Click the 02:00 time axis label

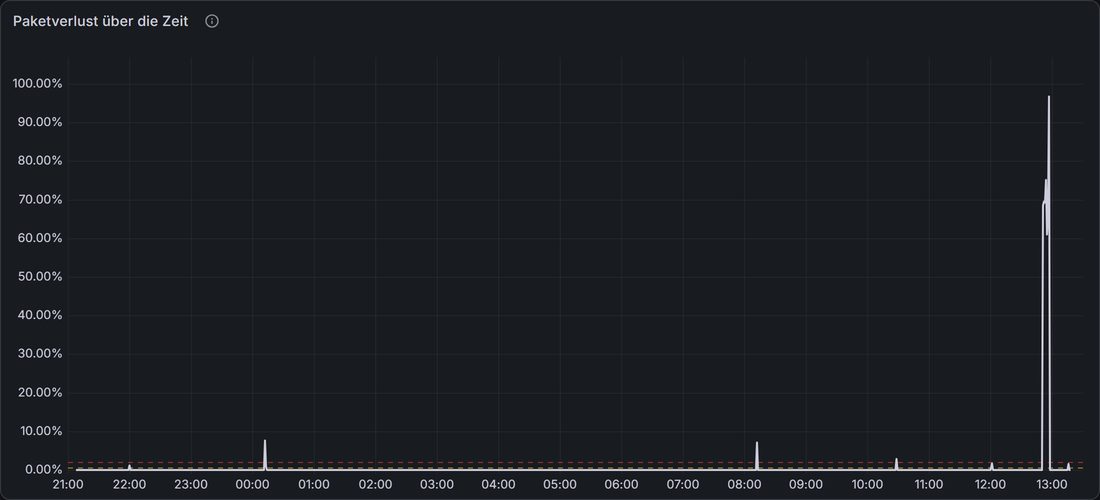point(375,485)
